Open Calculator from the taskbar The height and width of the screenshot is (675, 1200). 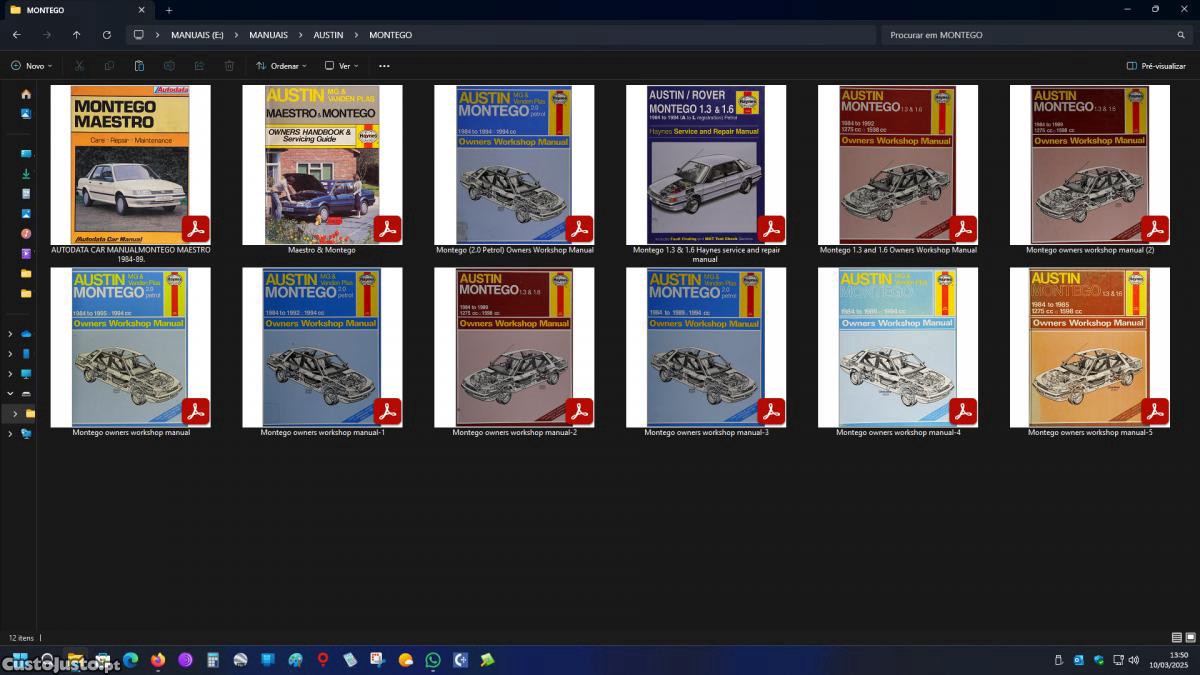click(x=213, y=660)
